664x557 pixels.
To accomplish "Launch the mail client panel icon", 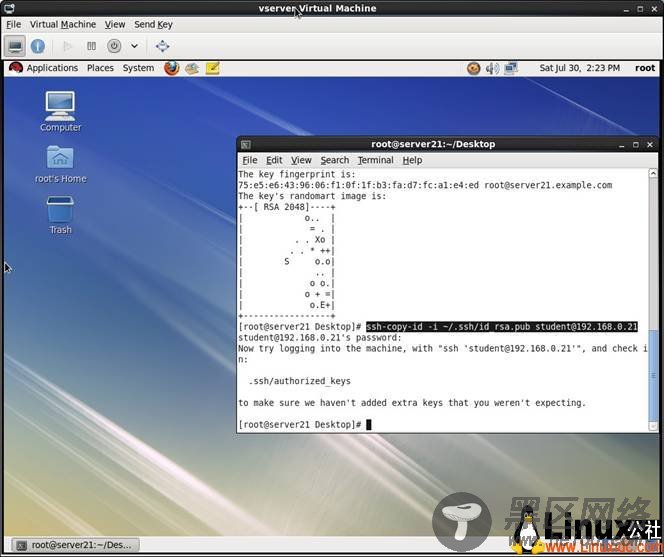I will click(x=192, y=68).
